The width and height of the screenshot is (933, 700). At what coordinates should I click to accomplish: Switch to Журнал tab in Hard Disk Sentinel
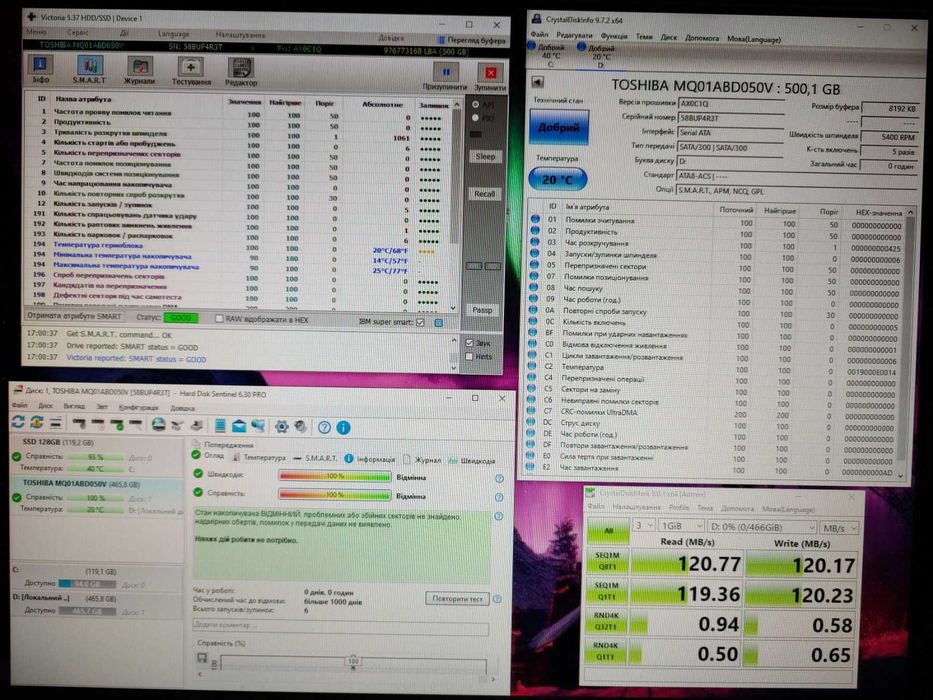coord(422,460)
